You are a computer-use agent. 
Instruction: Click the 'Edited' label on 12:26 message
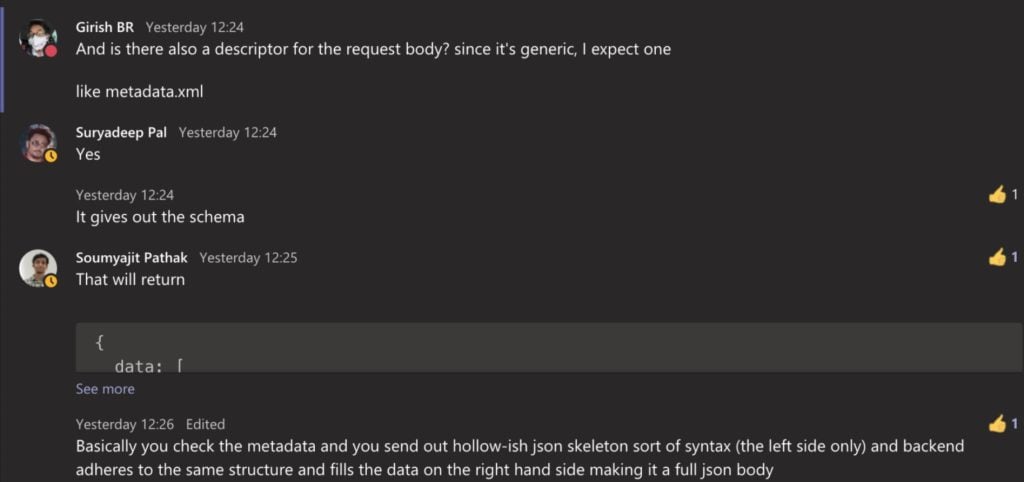coord(205,425)
